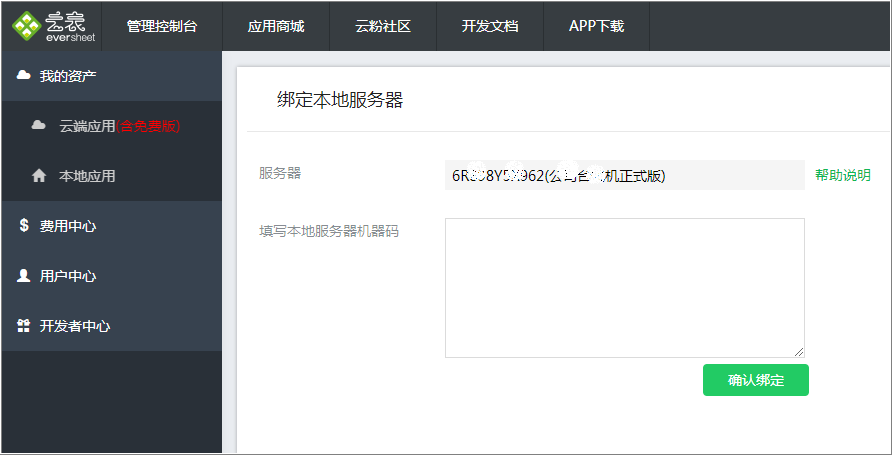Click the resize handle on the machine code textarea
Viewport: 892px width, 455px height.
[799, 352]
